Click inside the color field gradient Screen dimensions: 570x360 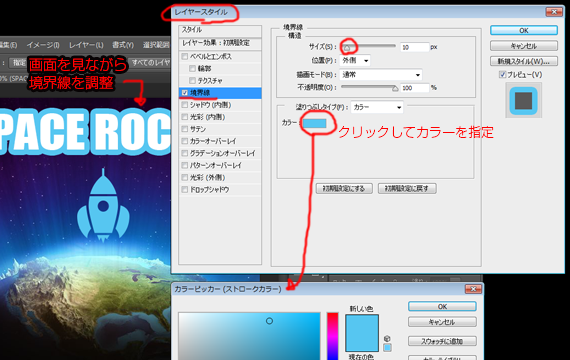click(x=249, y=336)
